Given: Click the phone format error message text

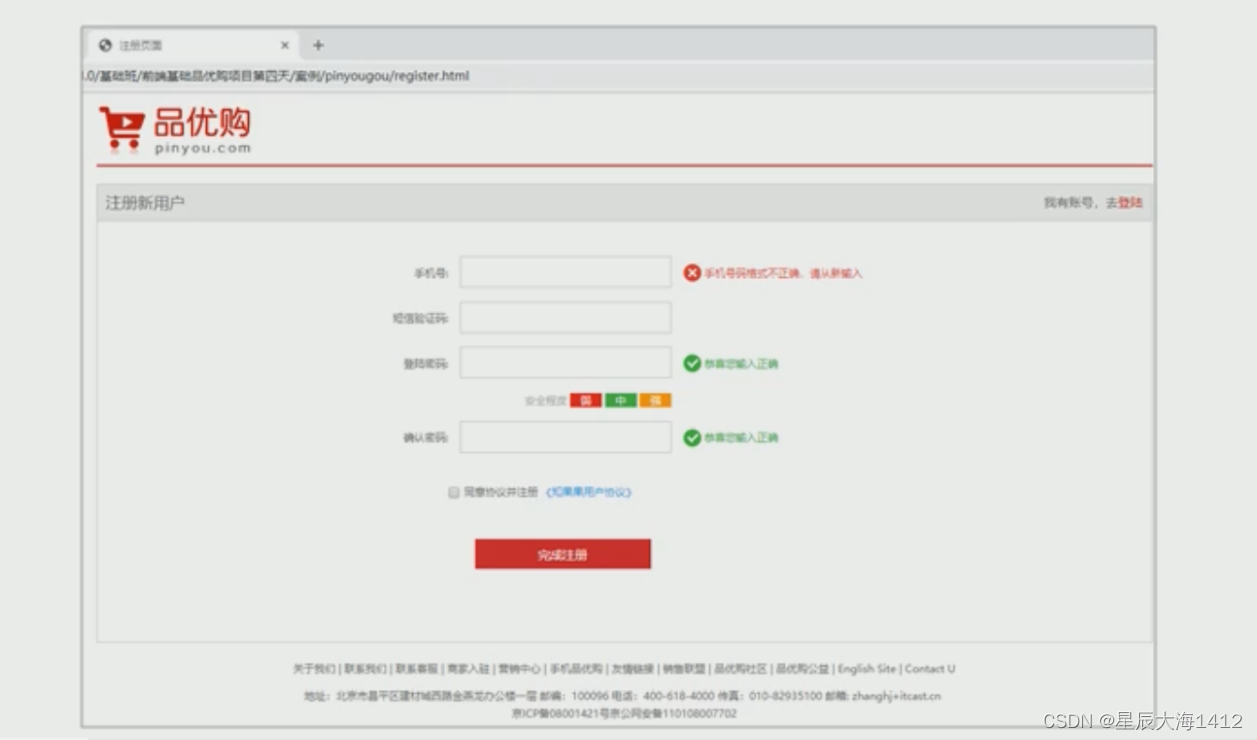Looking at the screenshot, I should 783,273.
